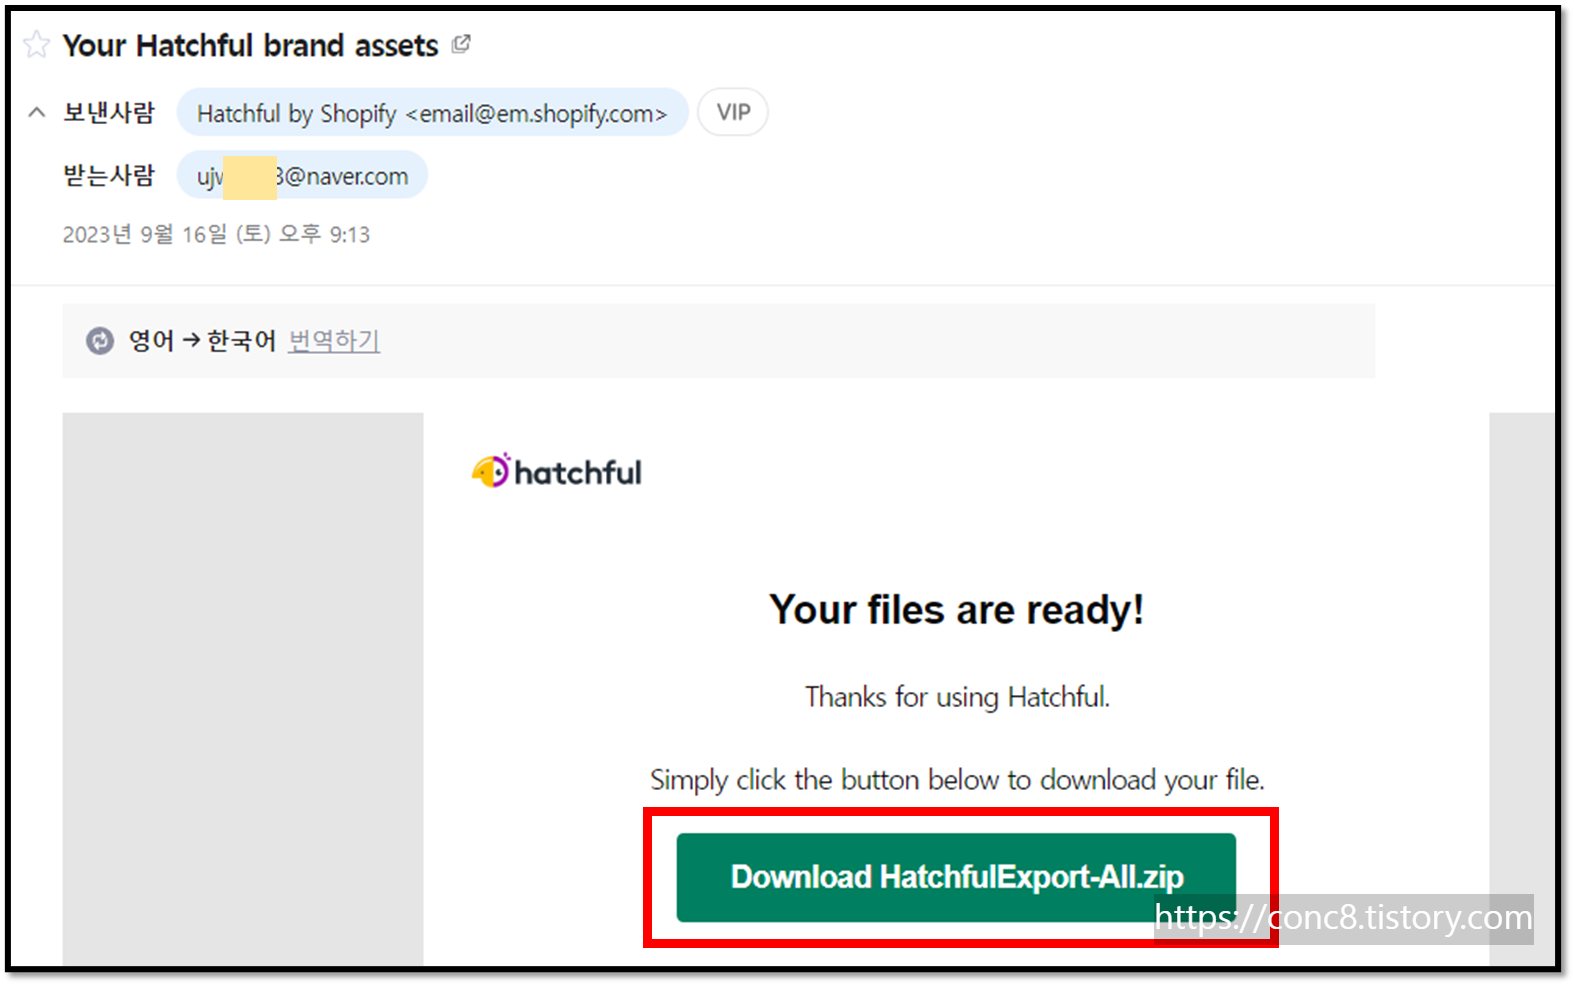Collapse the sender details chevron

[37, 112]
